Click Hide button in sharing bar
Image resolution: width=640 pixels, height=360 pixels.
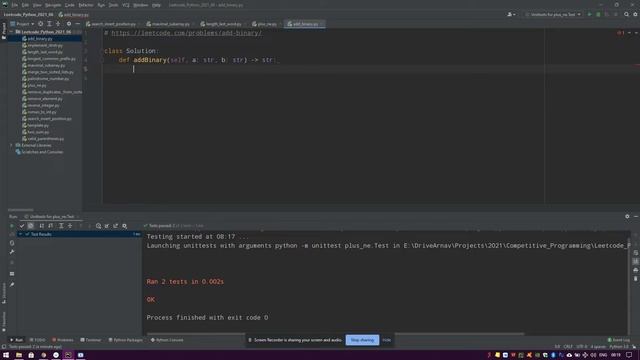(387, 340)
